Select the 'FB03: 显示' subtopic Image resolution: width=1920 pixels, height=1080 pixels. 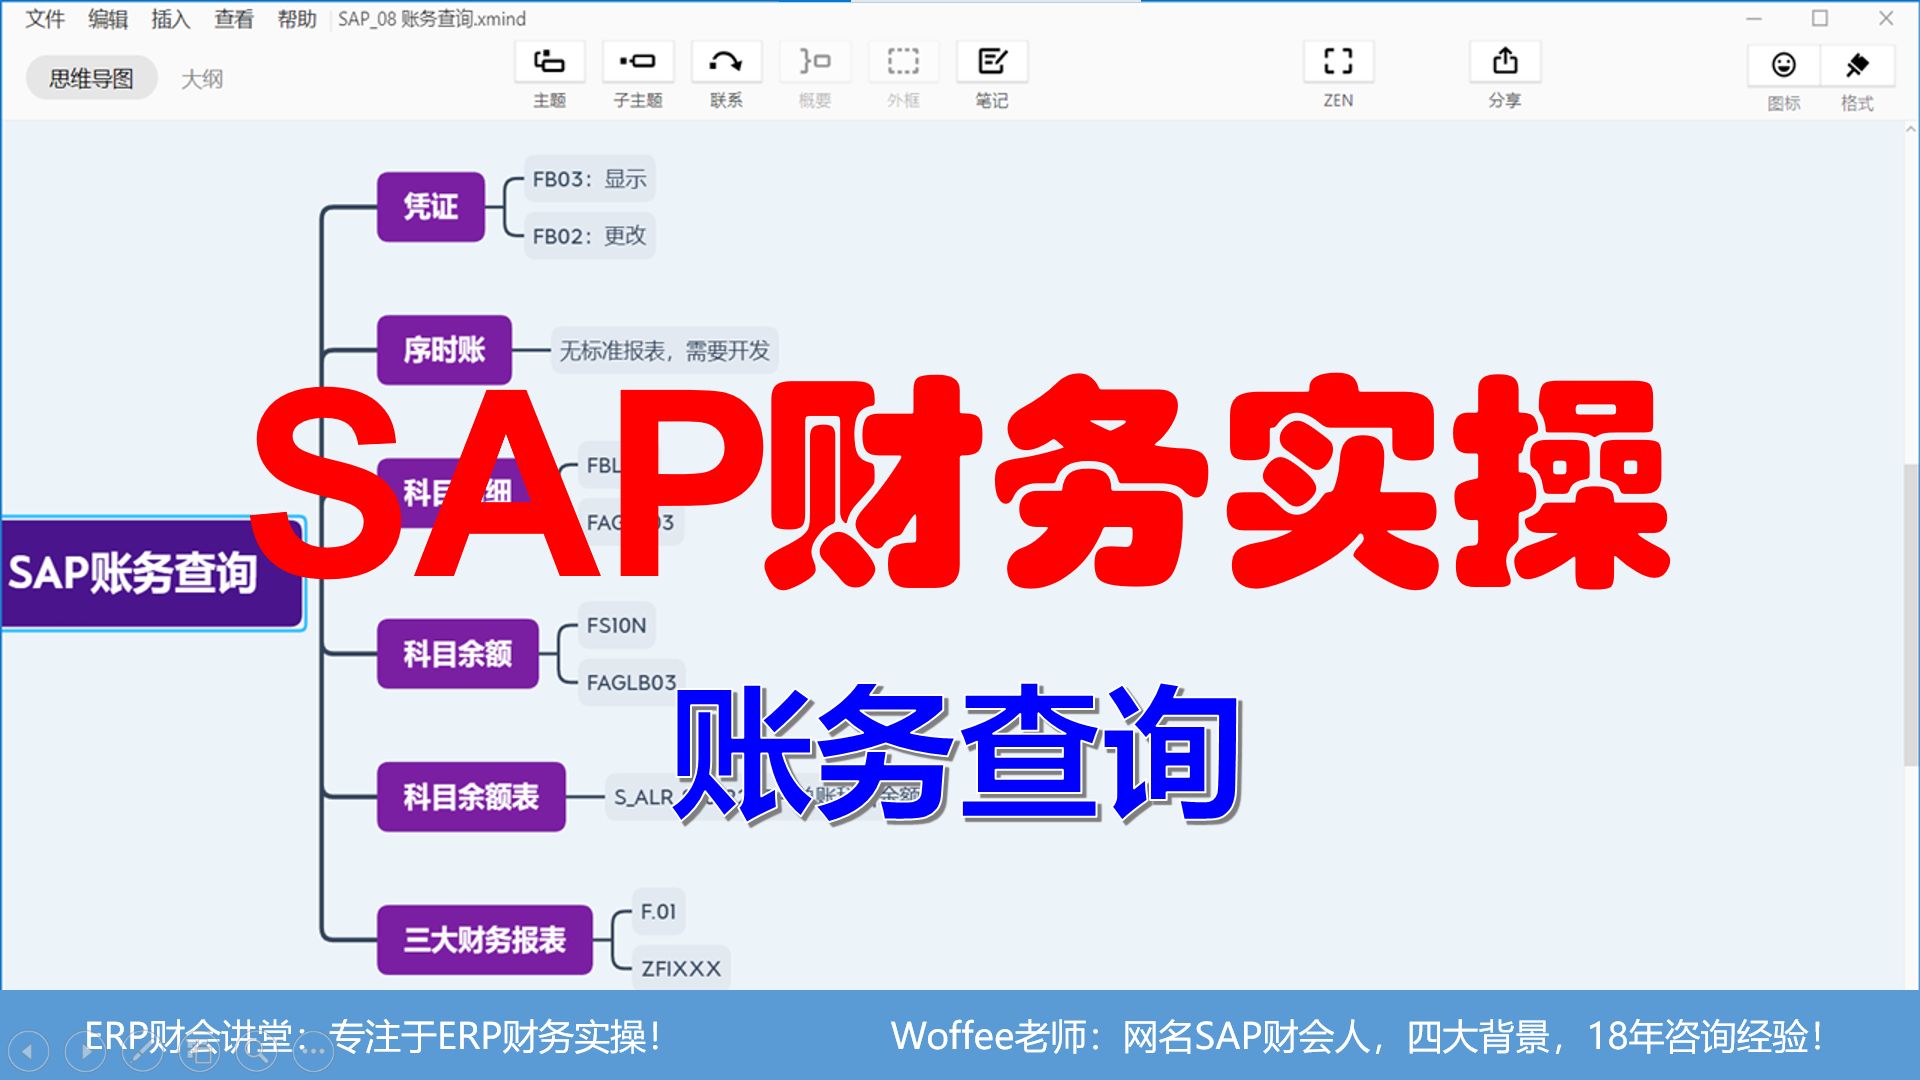click(x=589, y=179)
